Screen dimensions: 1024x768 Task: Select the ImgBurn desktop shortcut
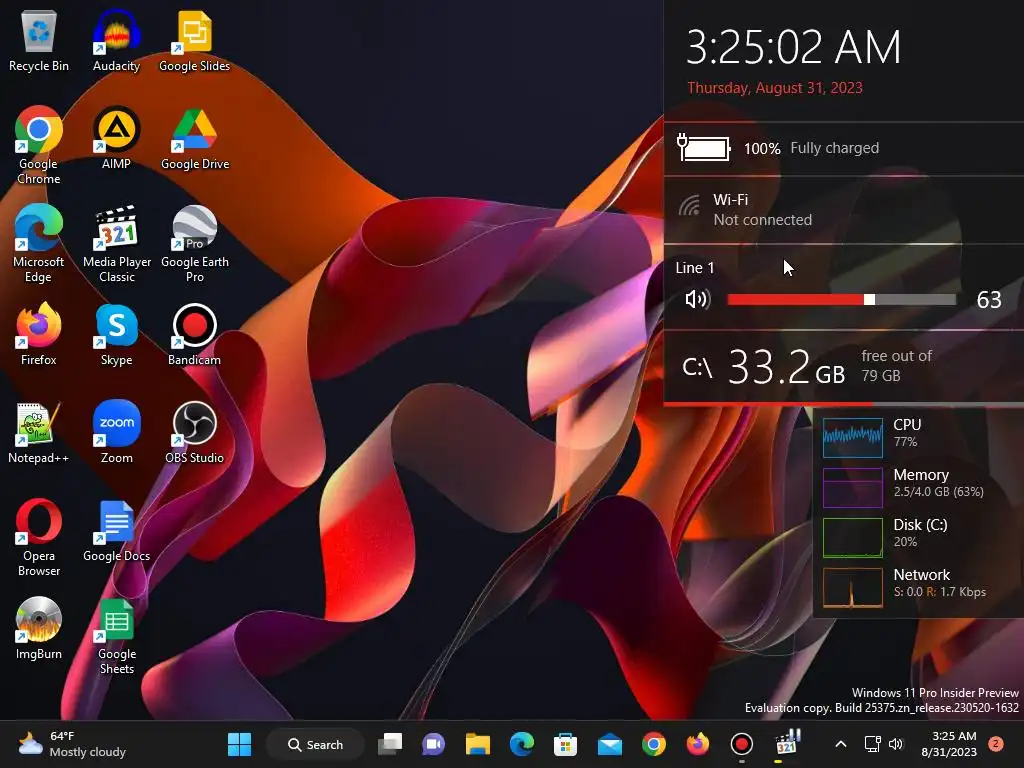click(39, 628)
